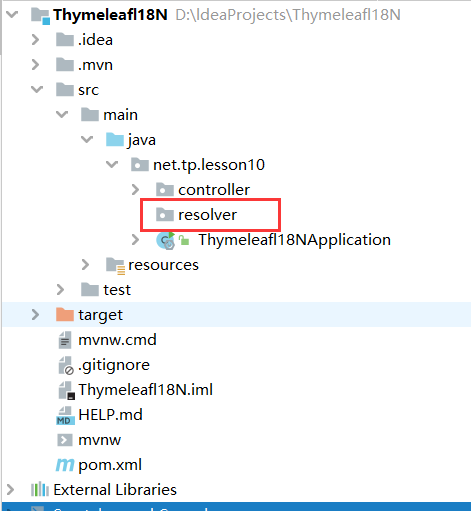Select the target folder
The height and width of the screenshot is (511, 471).
100,315
